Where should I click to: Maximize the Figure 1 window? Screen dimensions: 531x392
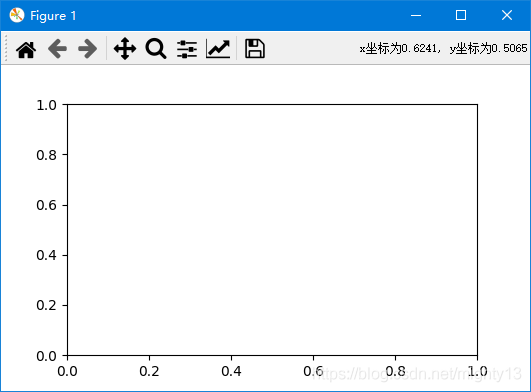point(461,15)
